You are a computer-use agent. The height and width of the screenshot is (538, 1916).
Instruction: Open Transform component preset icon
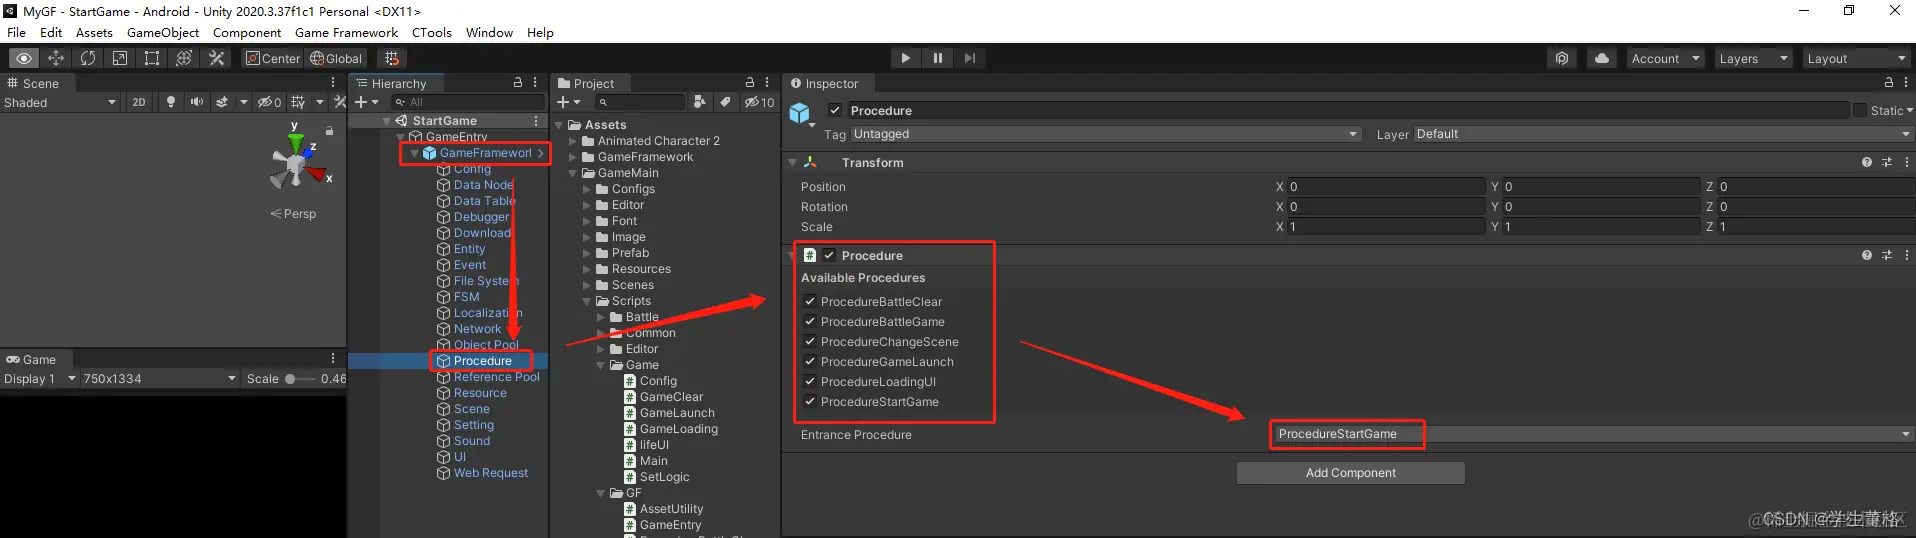tap(1887, 162)
